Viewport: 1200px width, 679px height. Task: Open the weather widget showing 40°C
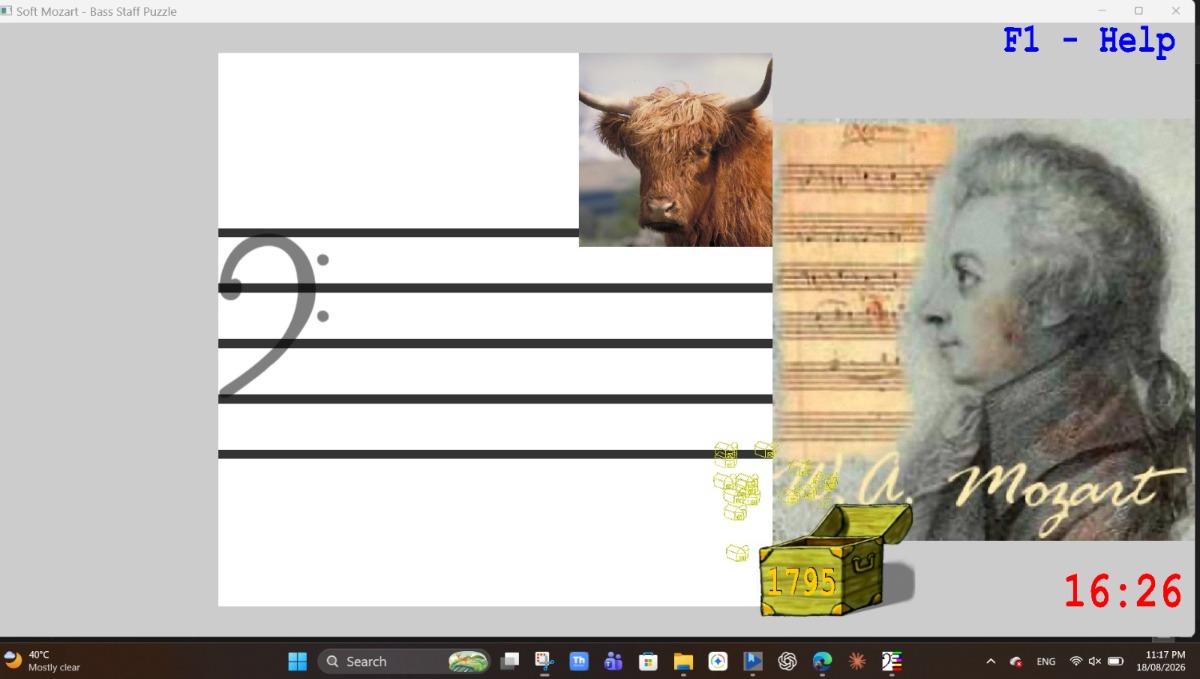tap(42, 661)
